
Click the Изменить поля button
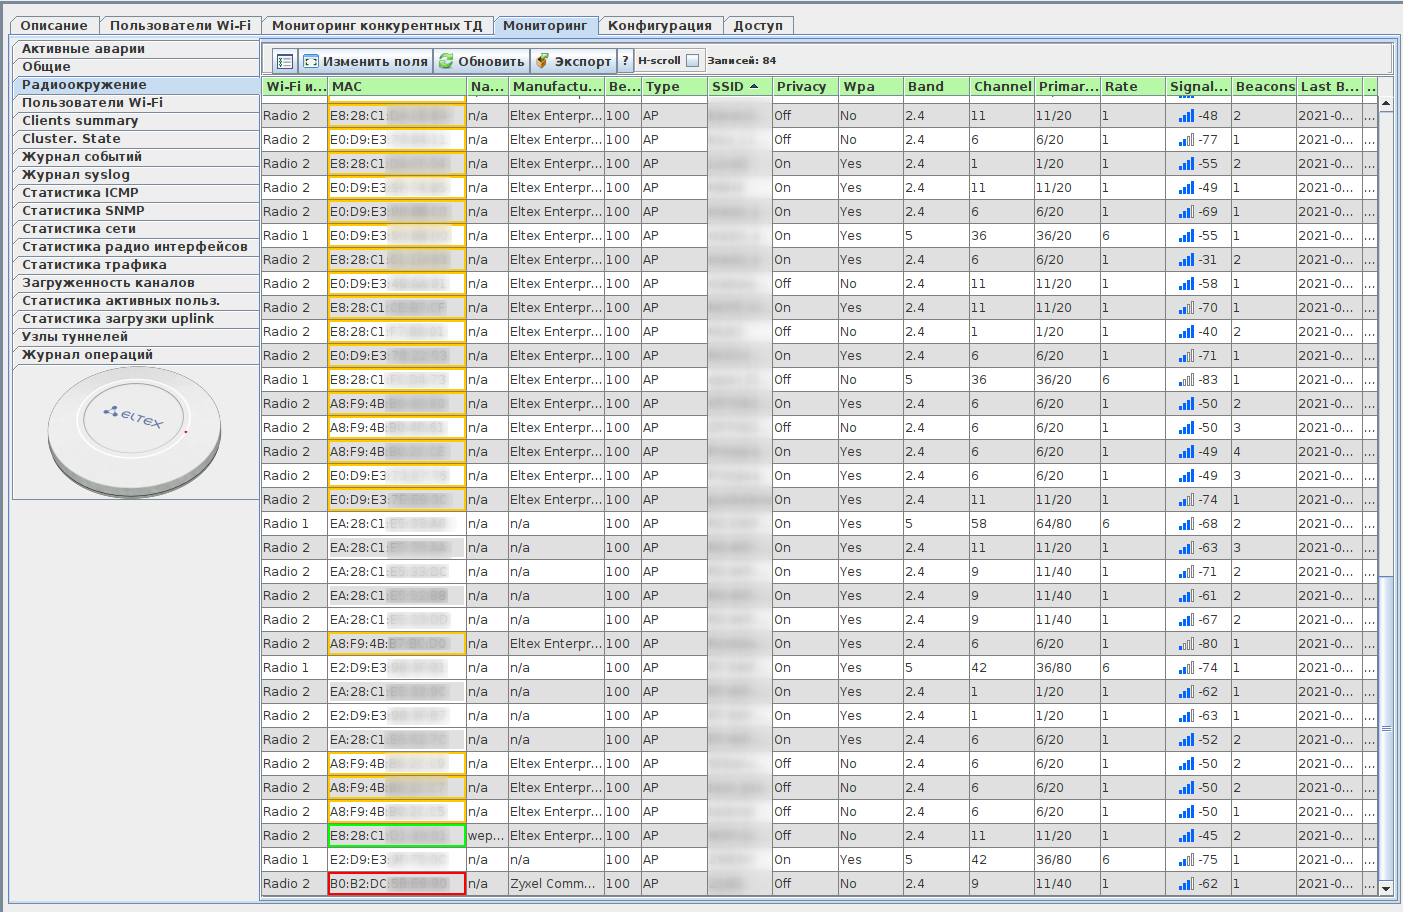pyautogui.click(x=366, y=61)
